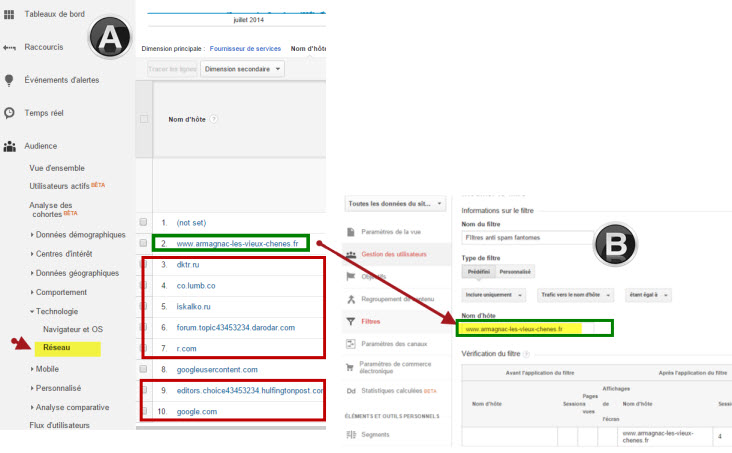Click the Nom du filtre input field

[528, 238]
